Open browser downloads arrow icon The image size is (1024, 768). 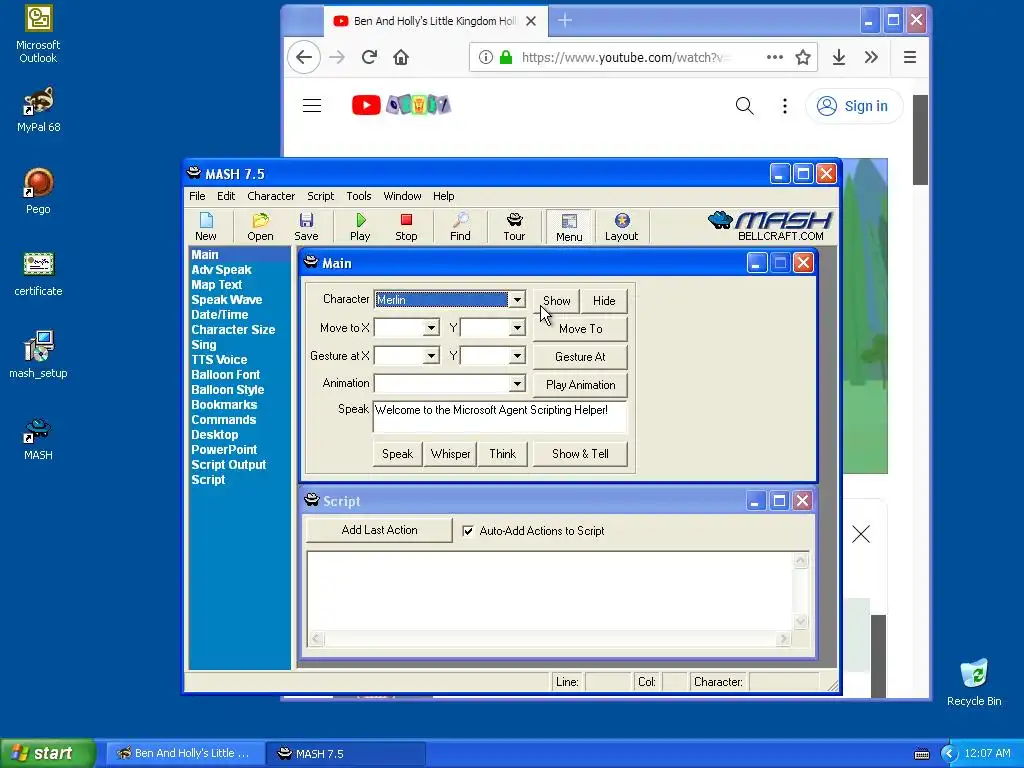(x=839, y=57)
